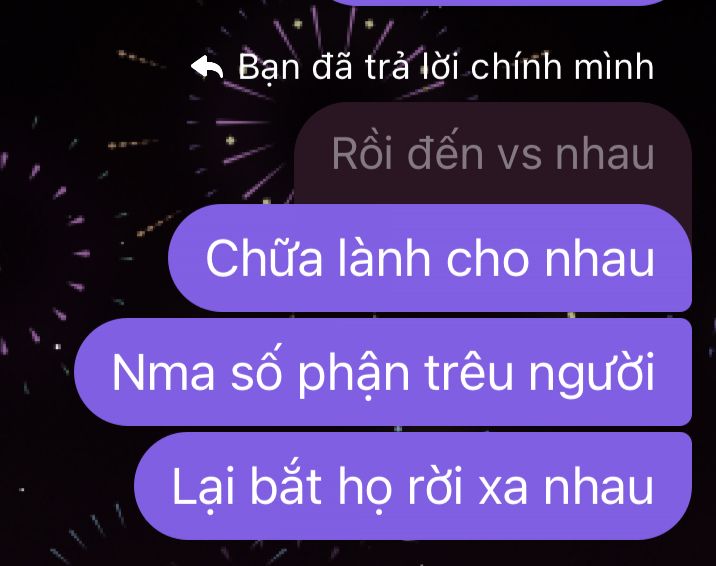Select the 'Chữa lành cho nhau' message bubble
This screenshot has height=566, width=716.
pyautogui.click(x=430, y=258)
